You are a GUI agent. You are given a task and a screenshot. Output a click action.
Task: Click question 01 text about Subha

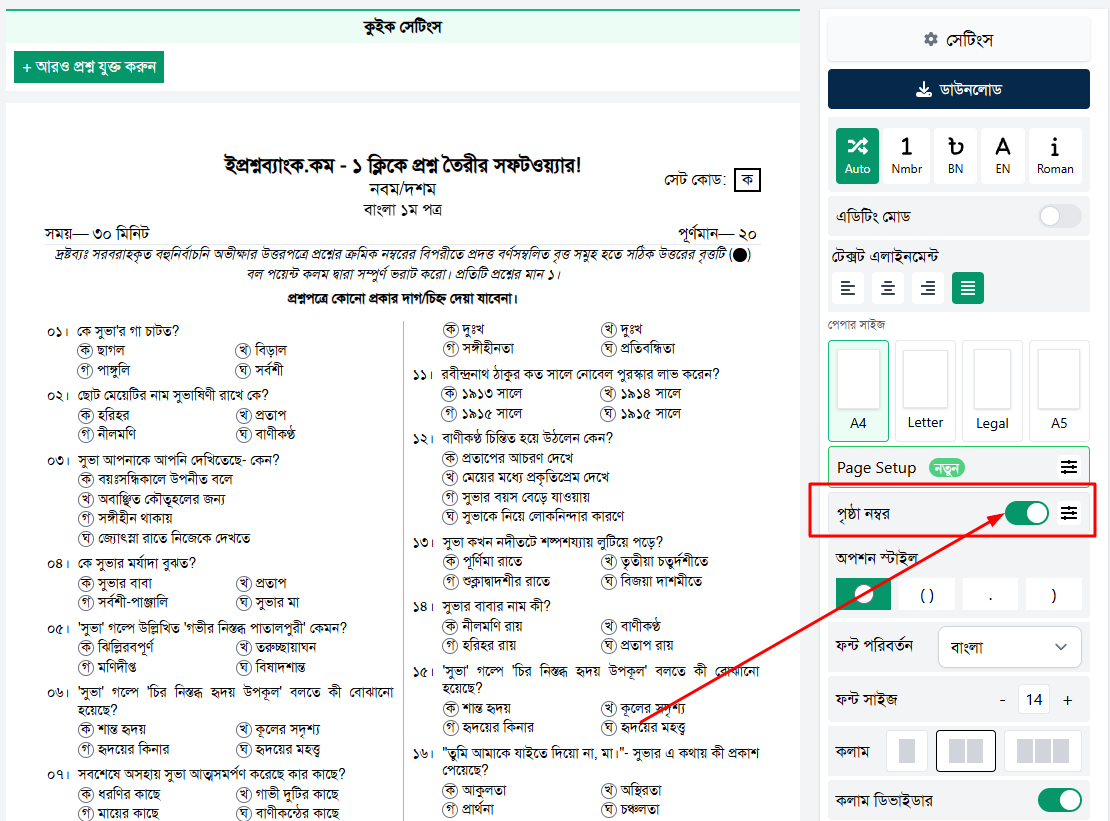[128, 331]
